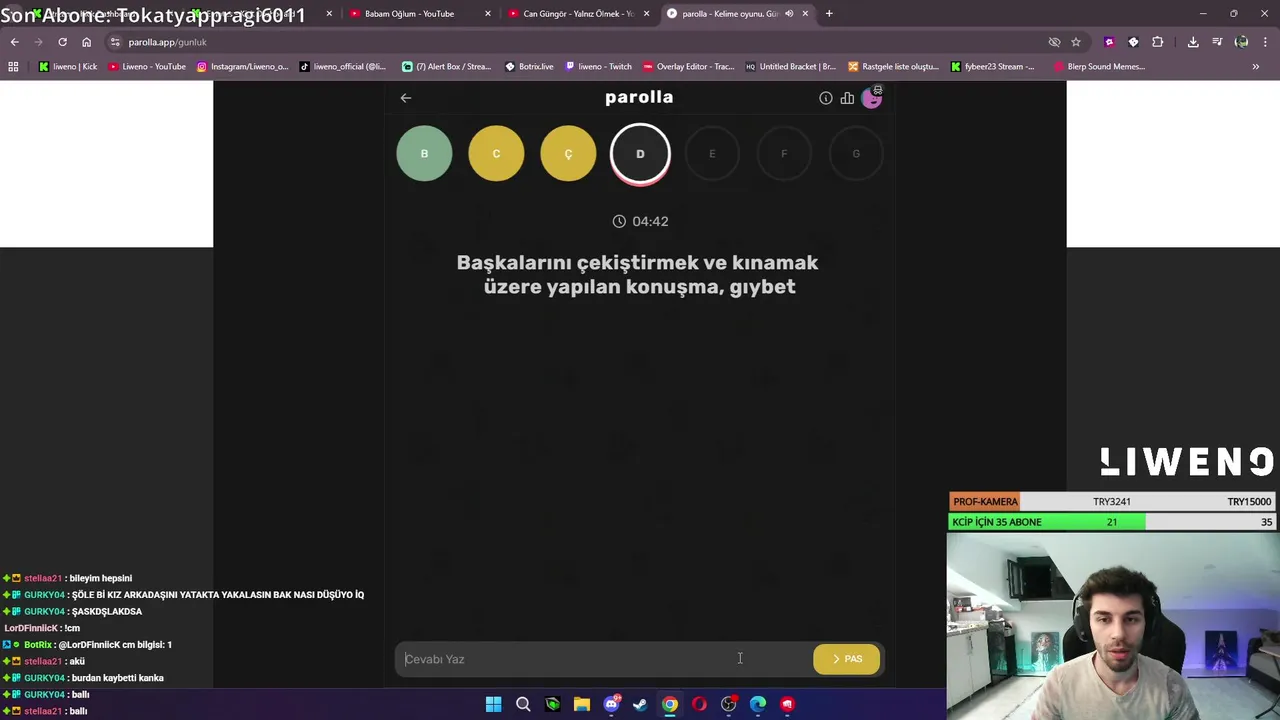
Task: Open the Chrome three-dot menu
Action: [x=1265, y=42]
